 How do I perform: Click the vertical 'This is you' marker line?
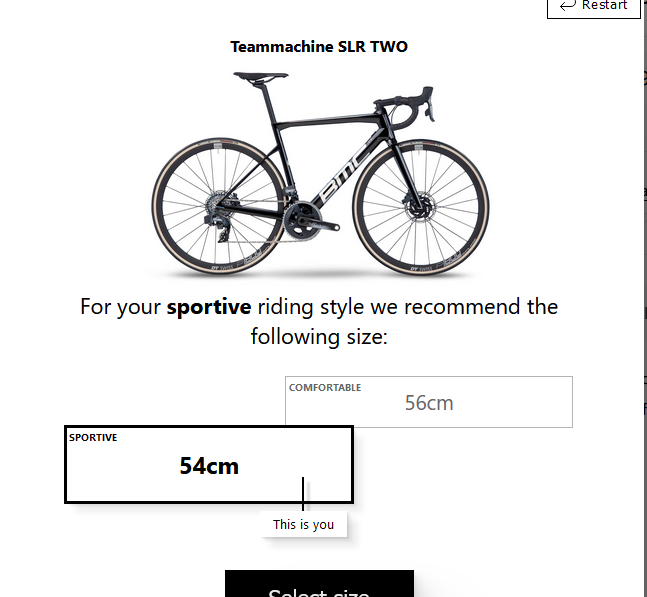click(303, 494)
